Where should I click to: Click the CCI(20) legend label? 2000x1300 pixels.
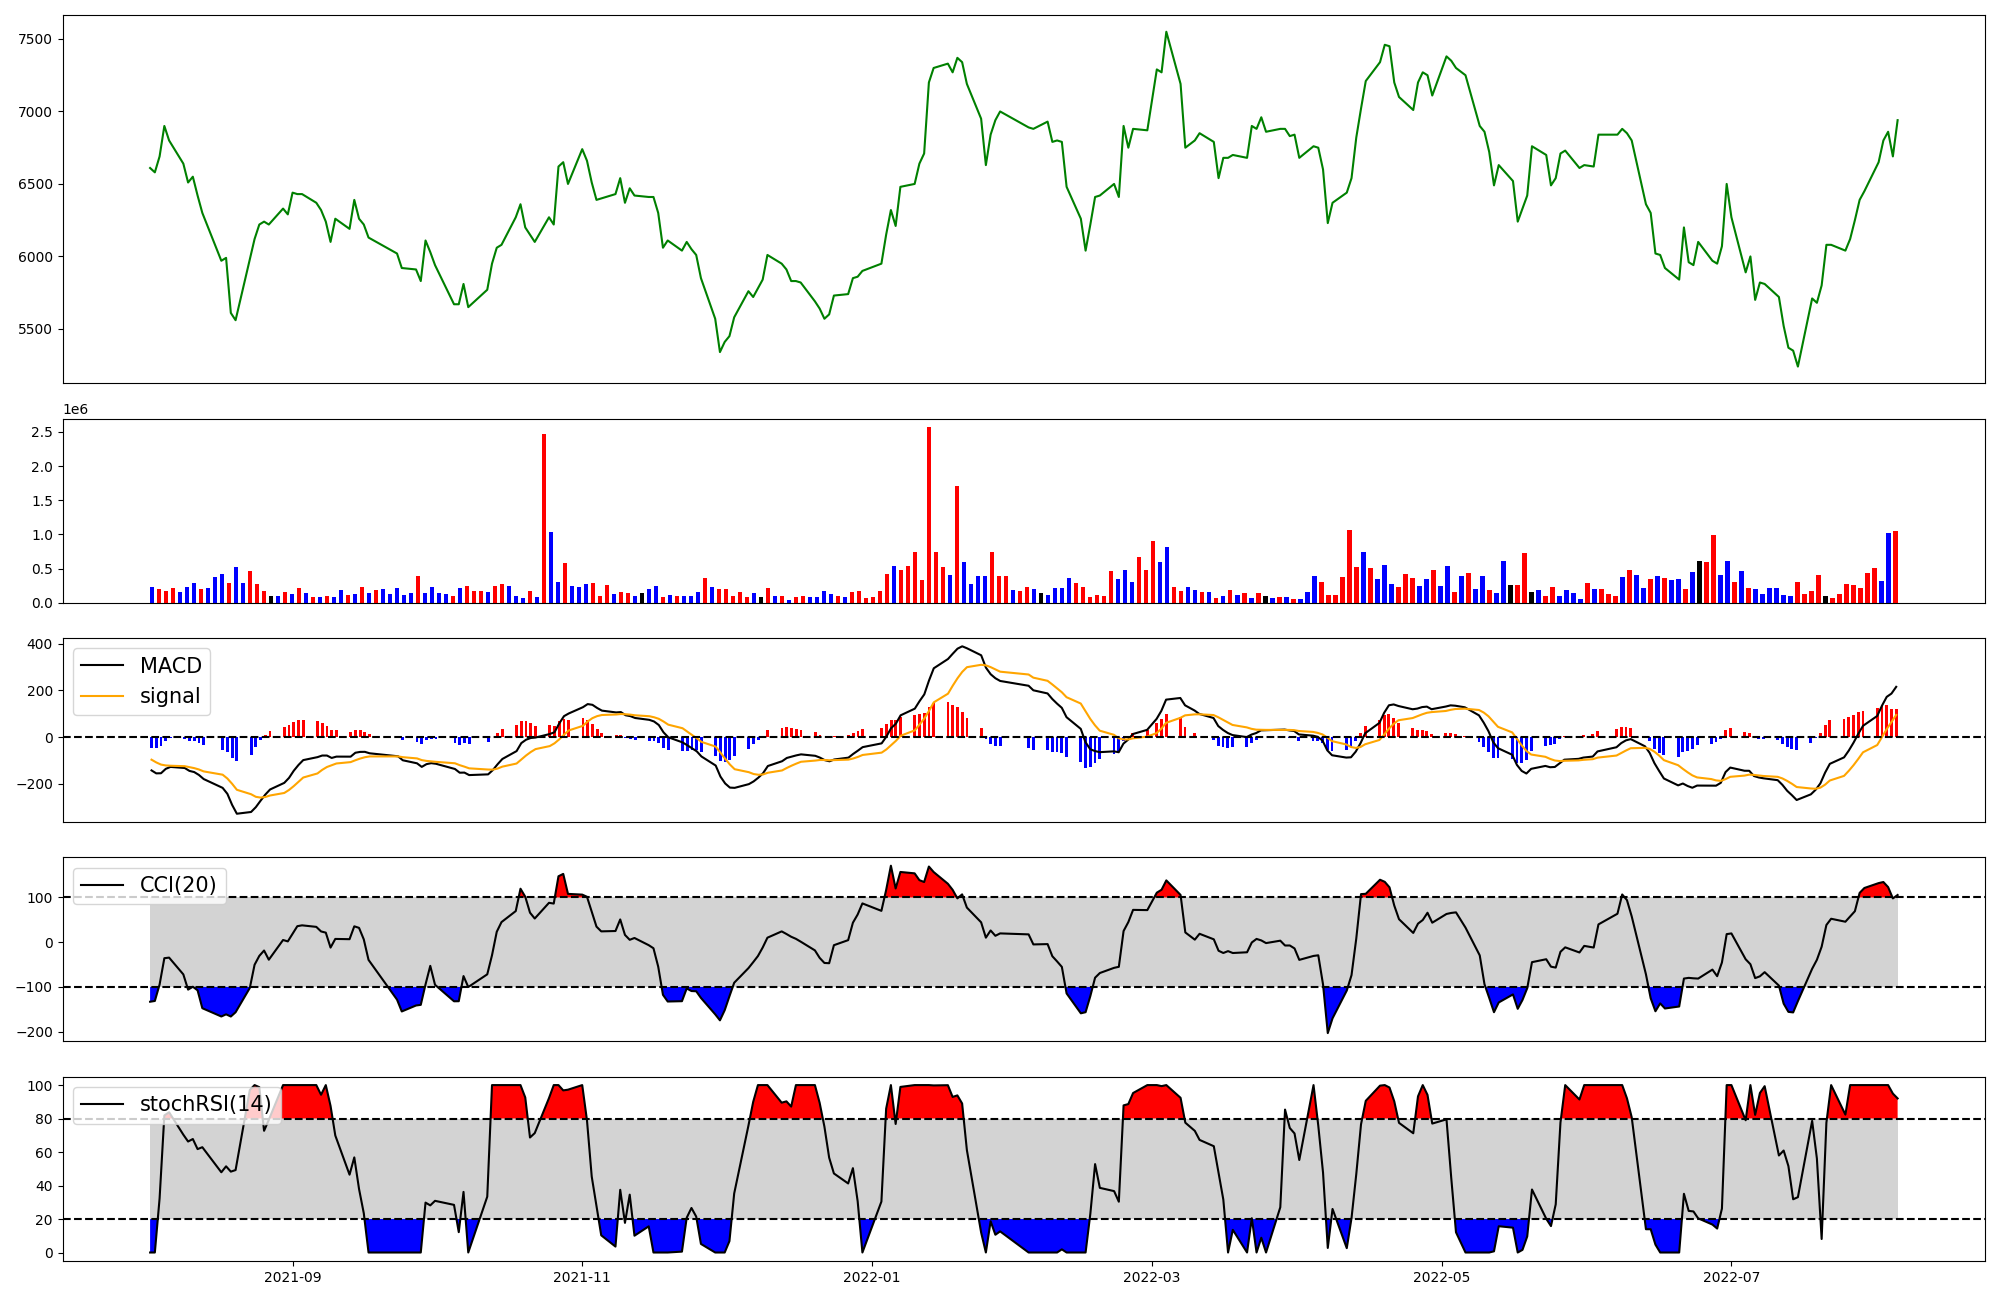(179, 885)
